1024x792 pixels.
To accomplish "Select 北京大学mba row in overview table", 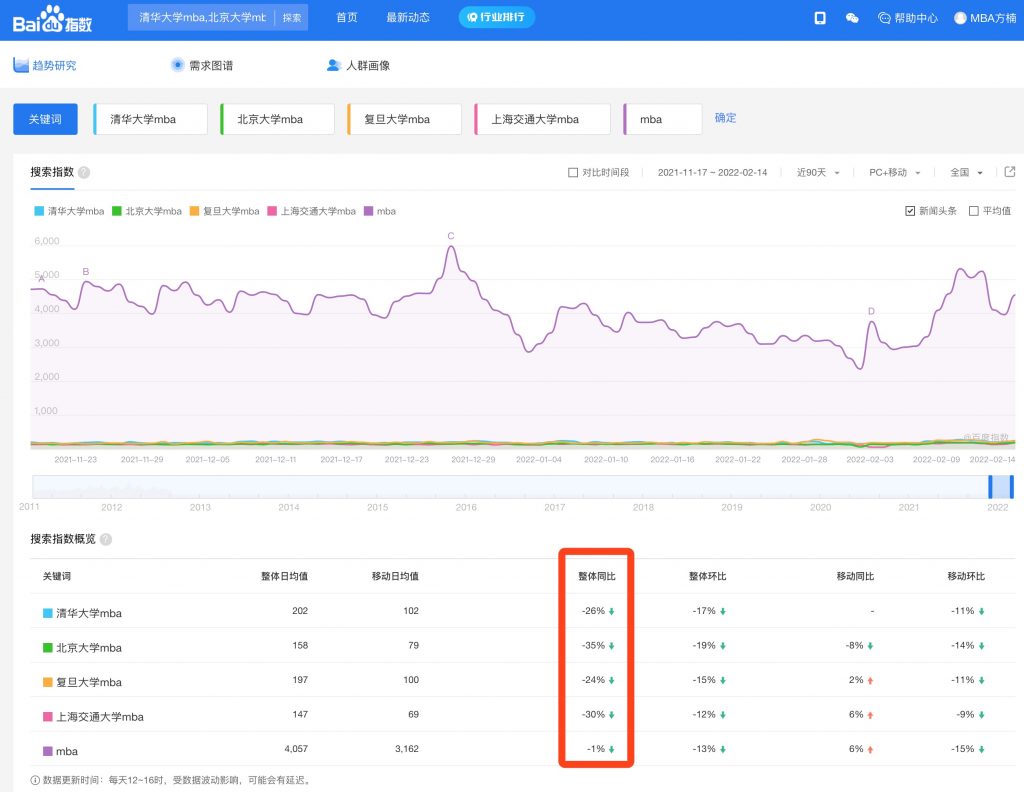I will click(x=522, y=646).
